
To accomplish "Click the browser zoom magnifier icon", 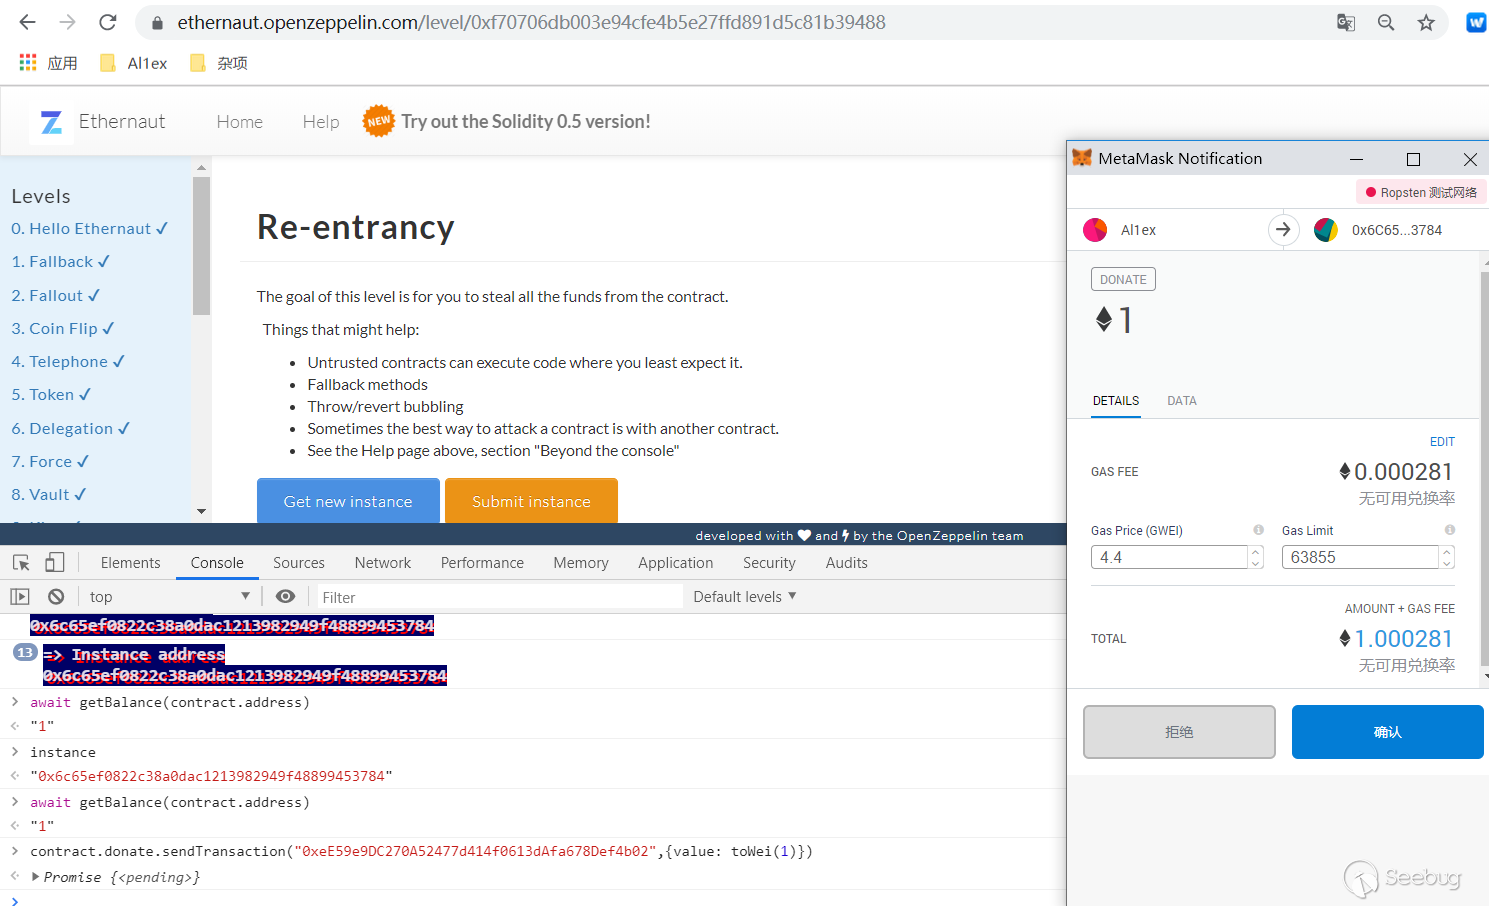I will tap(1386, 22).
